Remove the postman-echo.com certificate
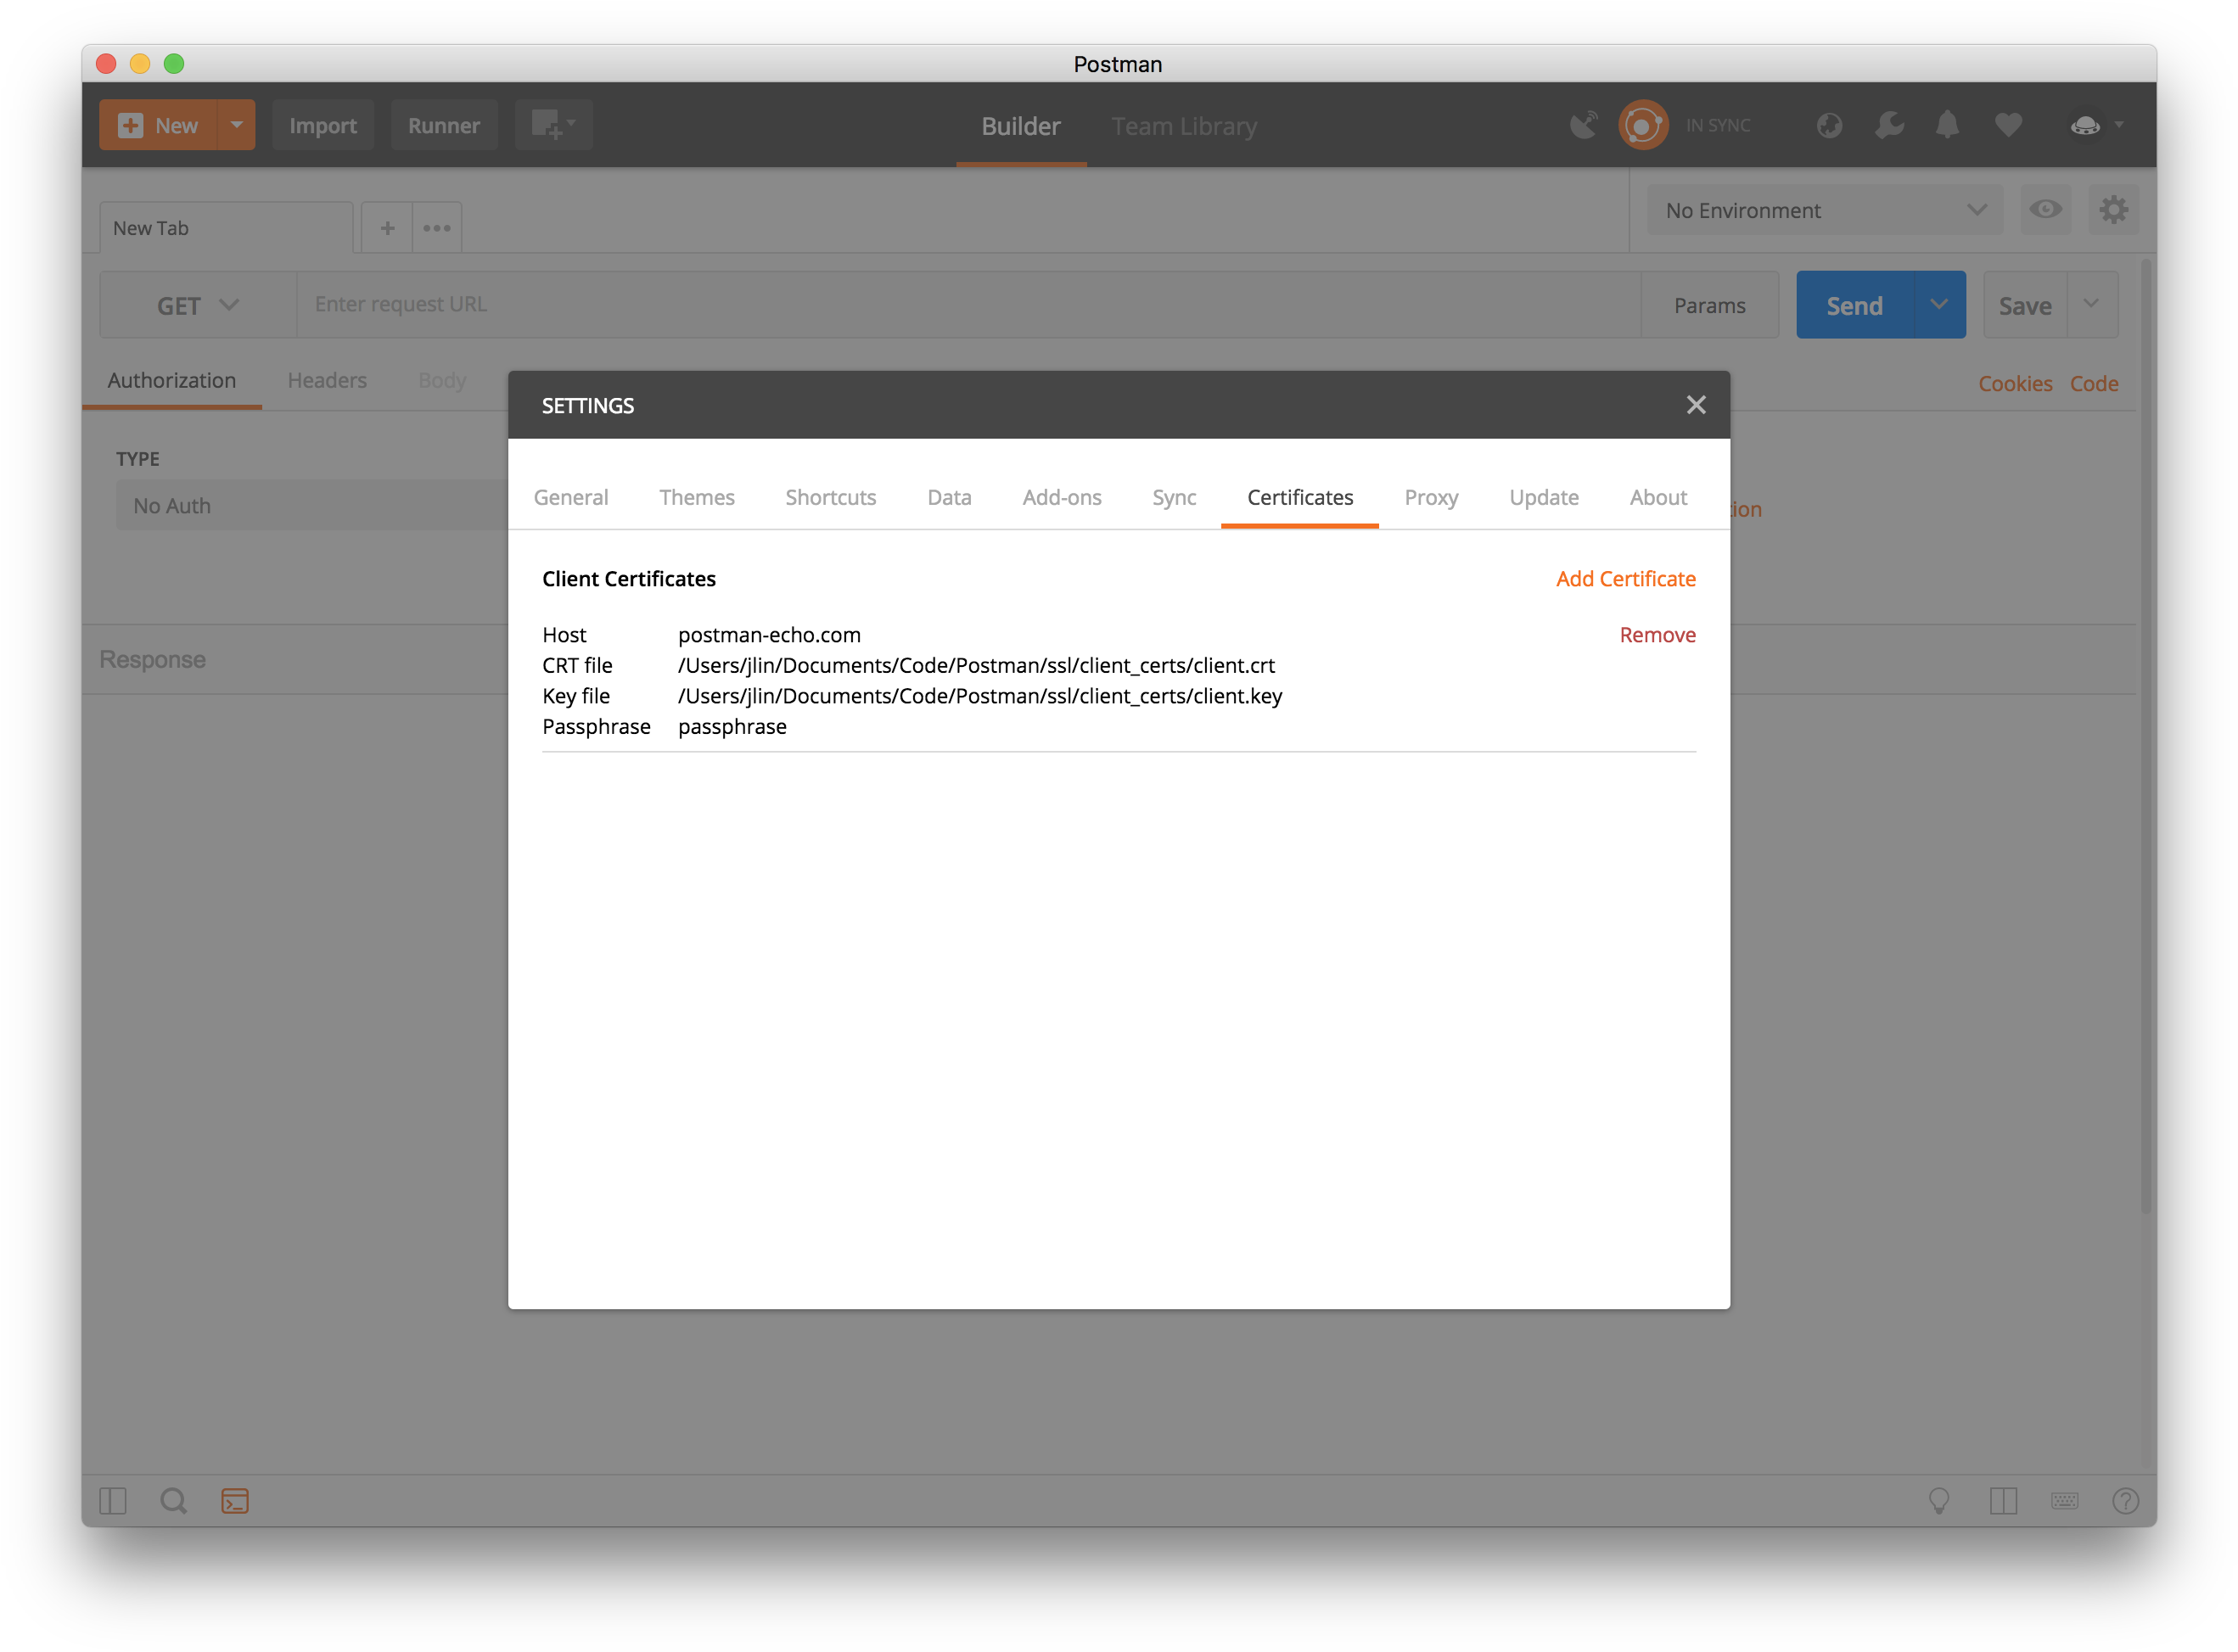The width and height of the screenshot is (2238, 1652). coord(1657,635)
